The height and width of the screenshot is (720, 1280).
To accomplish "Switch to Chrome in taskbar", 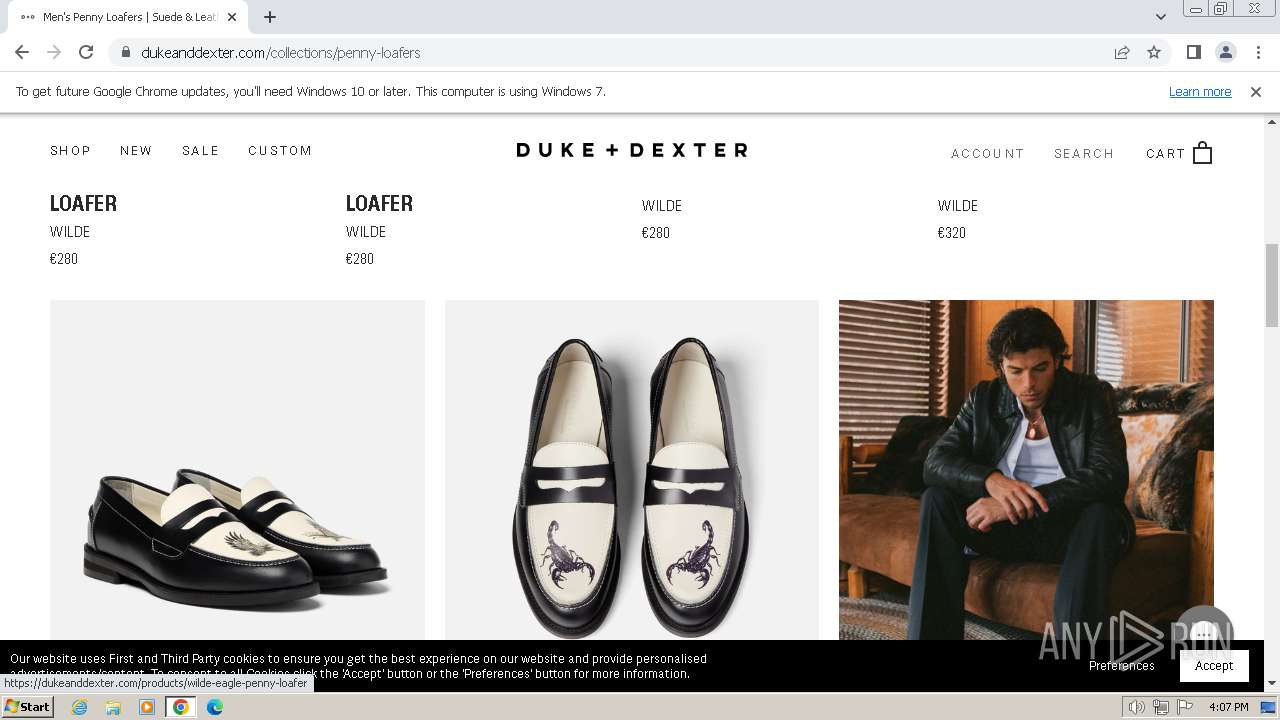I will coord(181,707).
